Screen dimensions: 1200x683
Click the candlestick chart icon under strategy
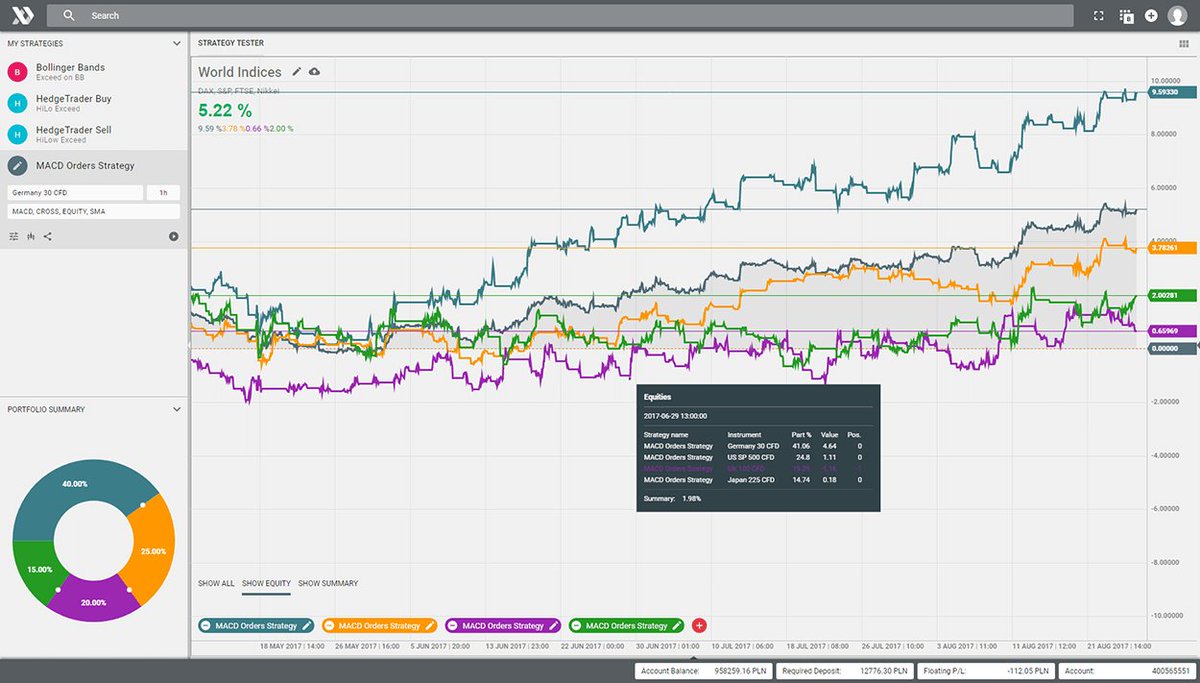tap(31, 236)
